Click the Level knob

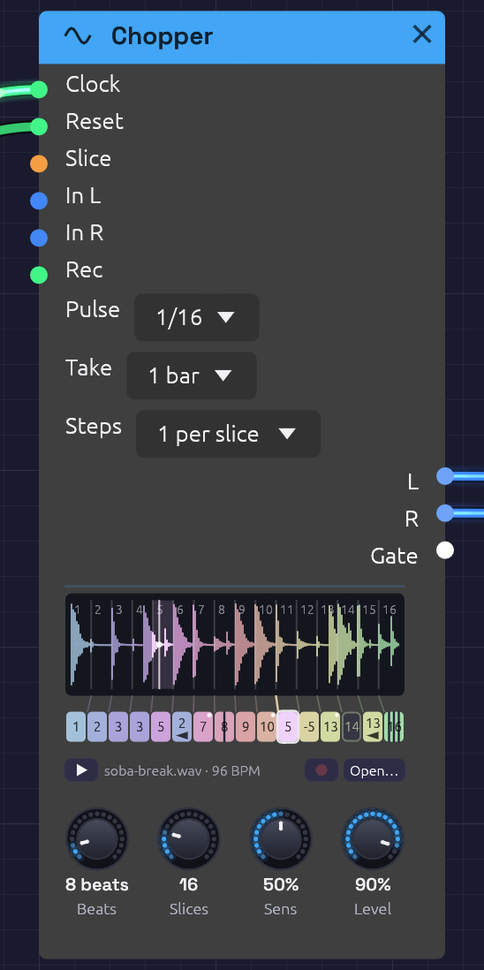[373, 839]
